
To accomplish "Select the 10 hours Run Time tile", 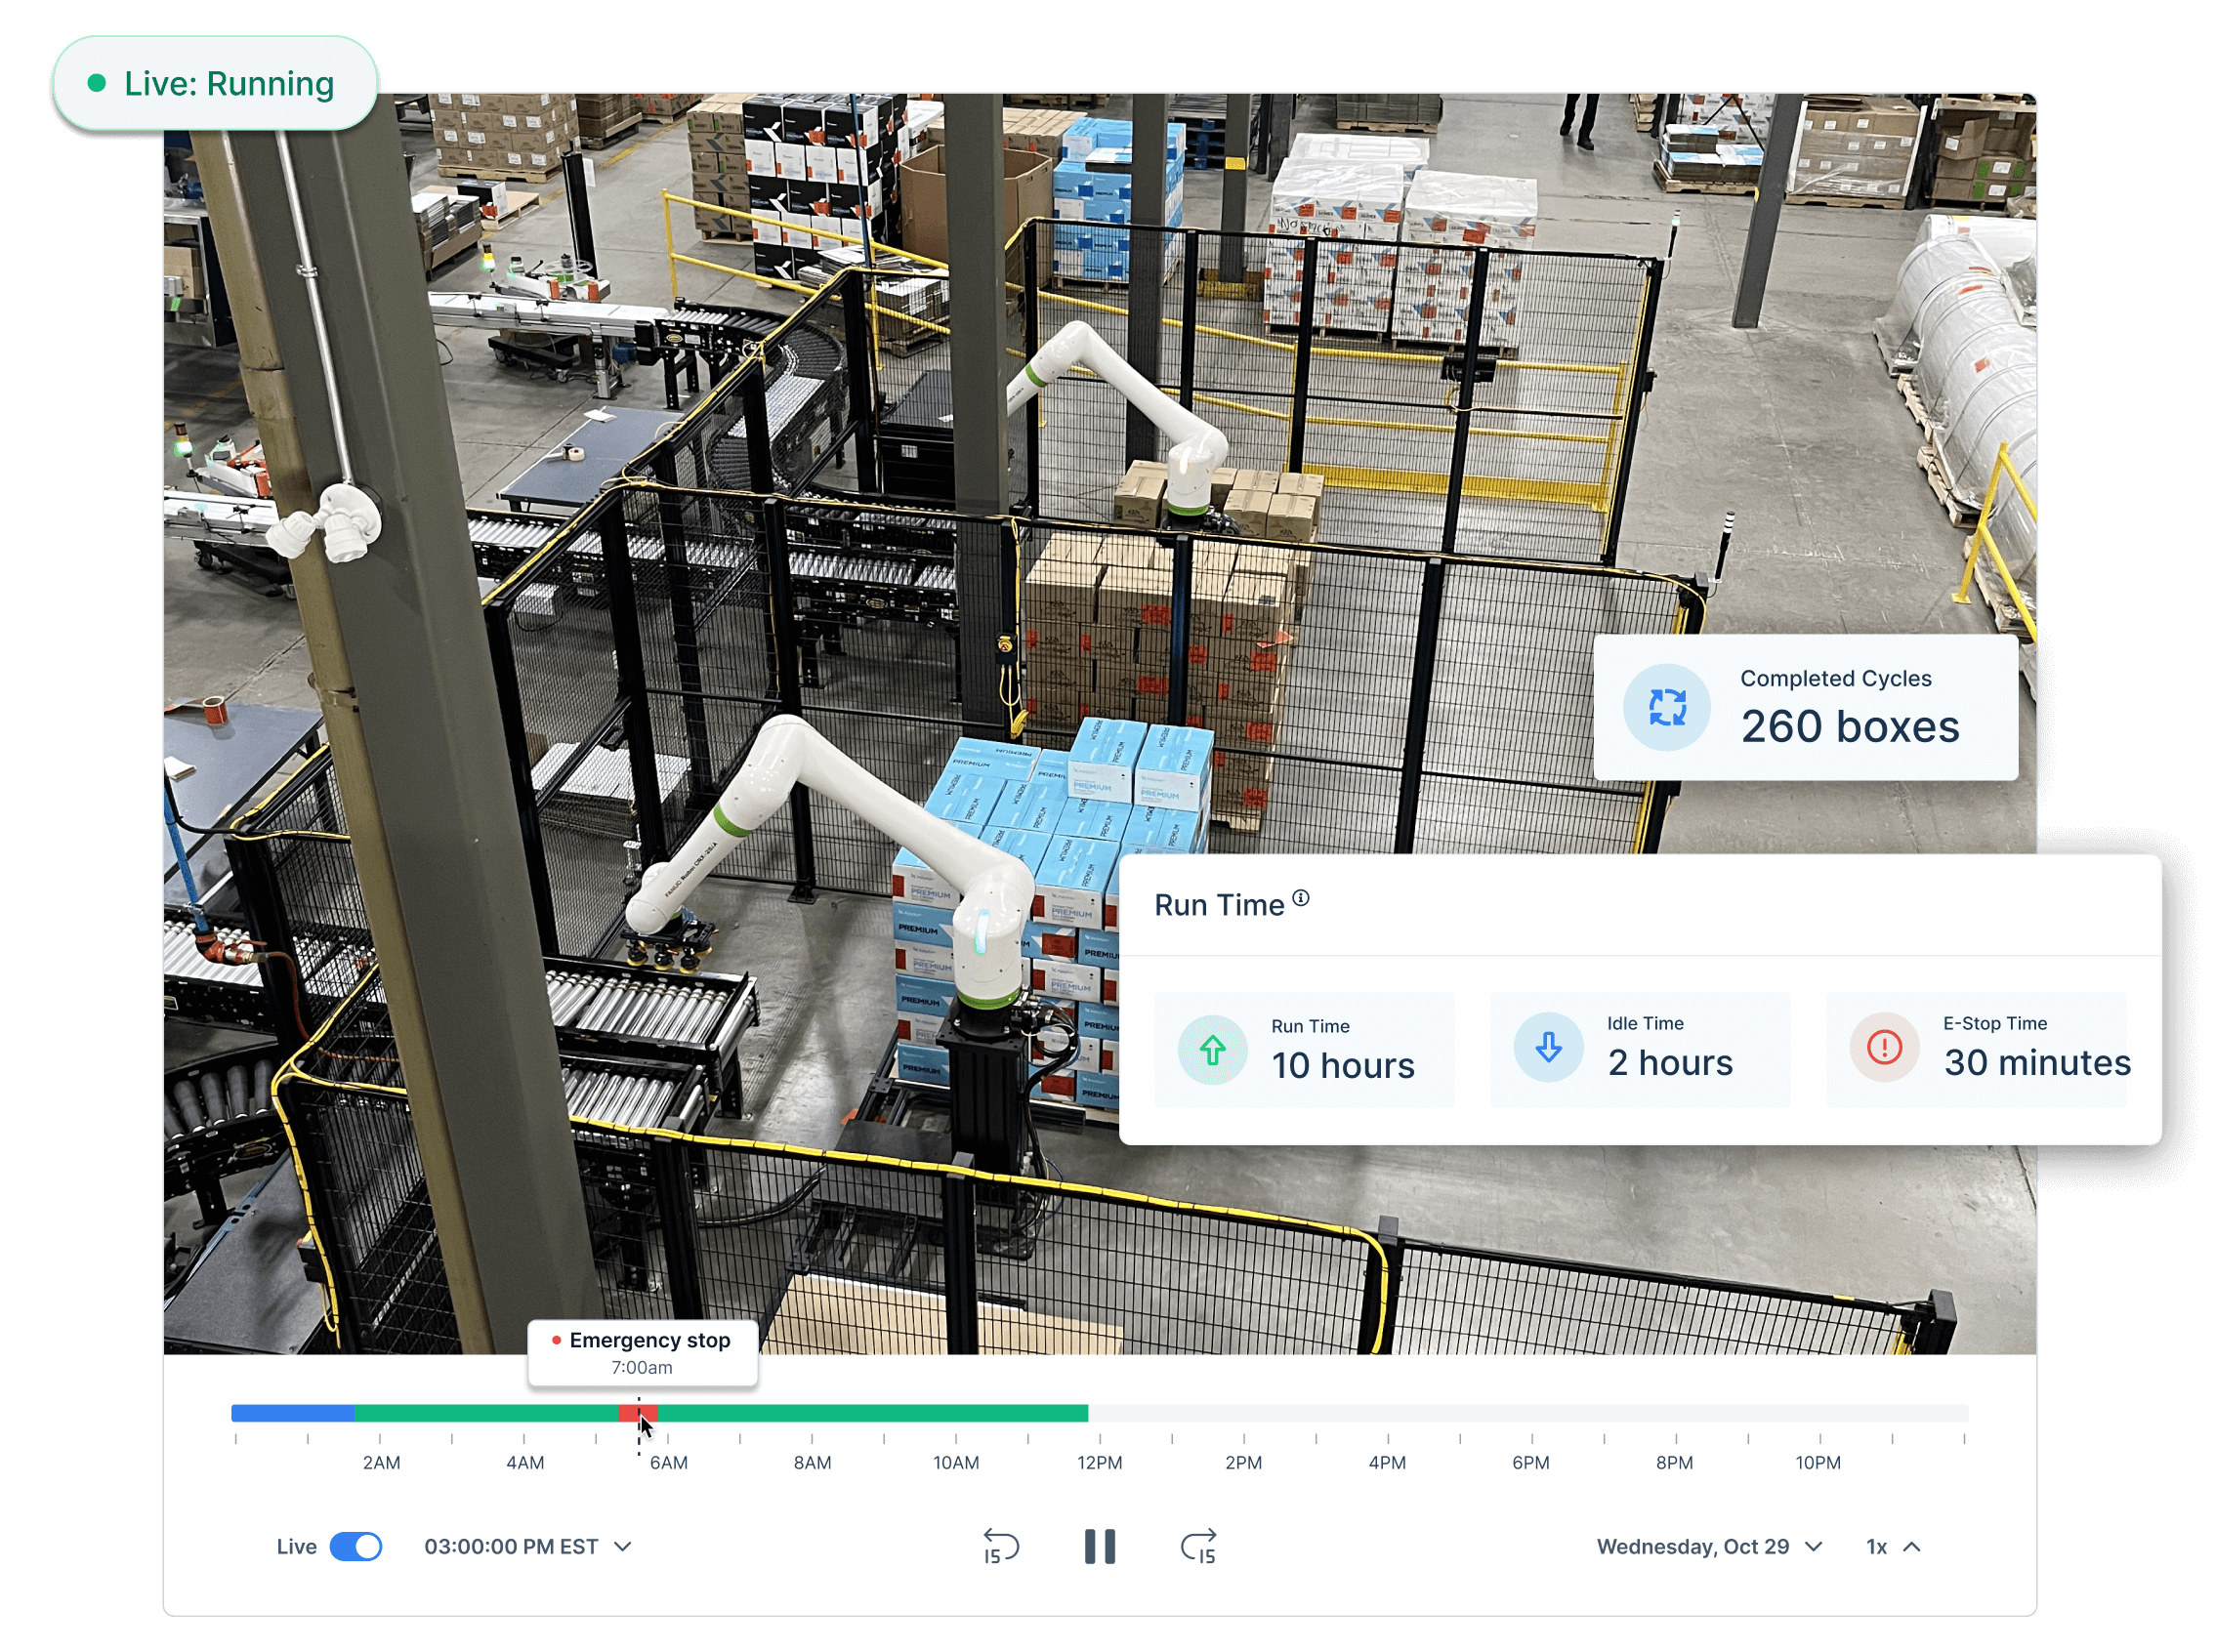I will 1304,1050.
